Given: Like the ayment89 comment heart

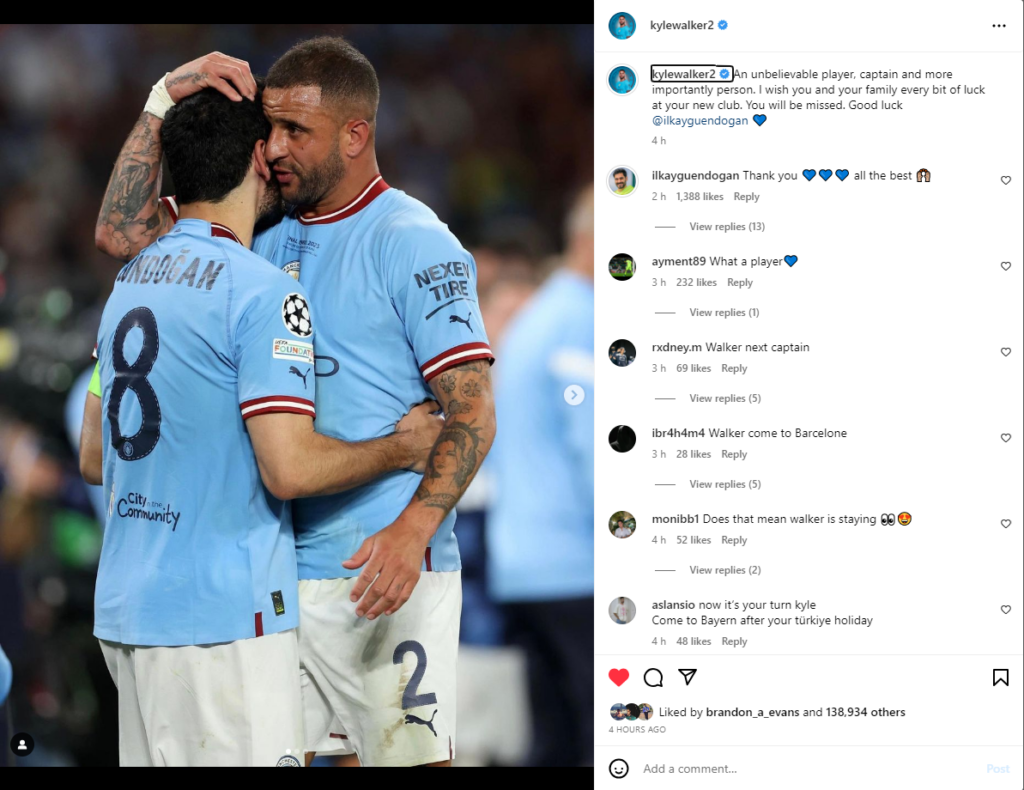Looking at the screenshot, I should click(1006, 266).
